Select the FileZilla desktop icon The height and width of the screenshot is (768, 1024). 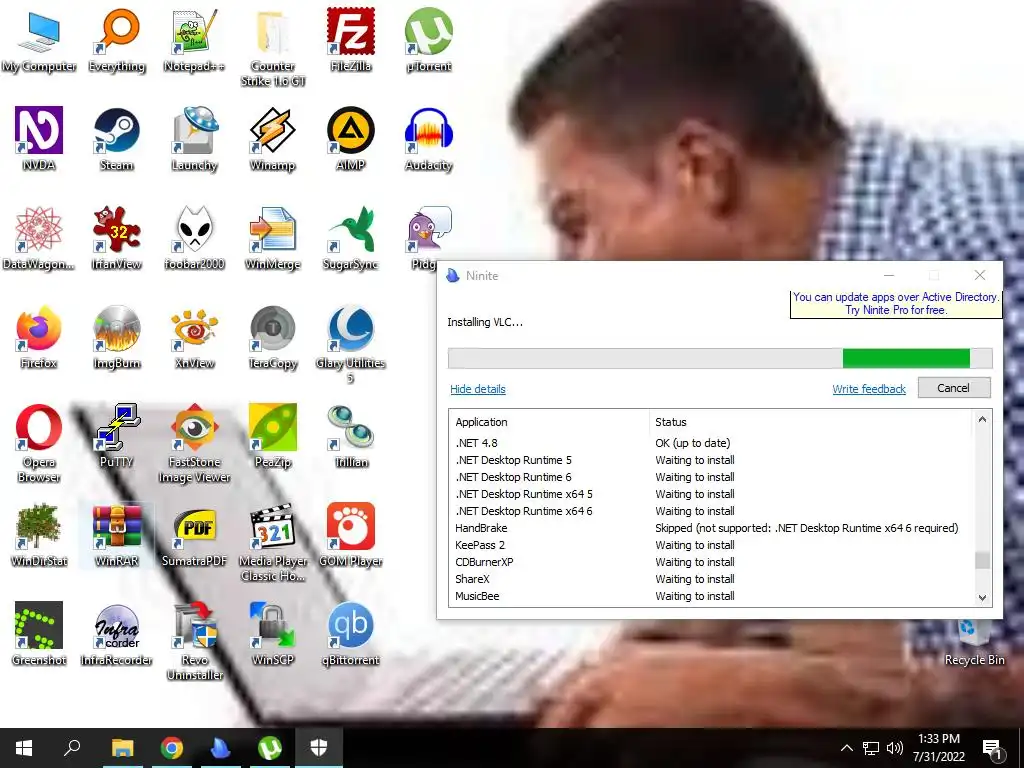351,40
